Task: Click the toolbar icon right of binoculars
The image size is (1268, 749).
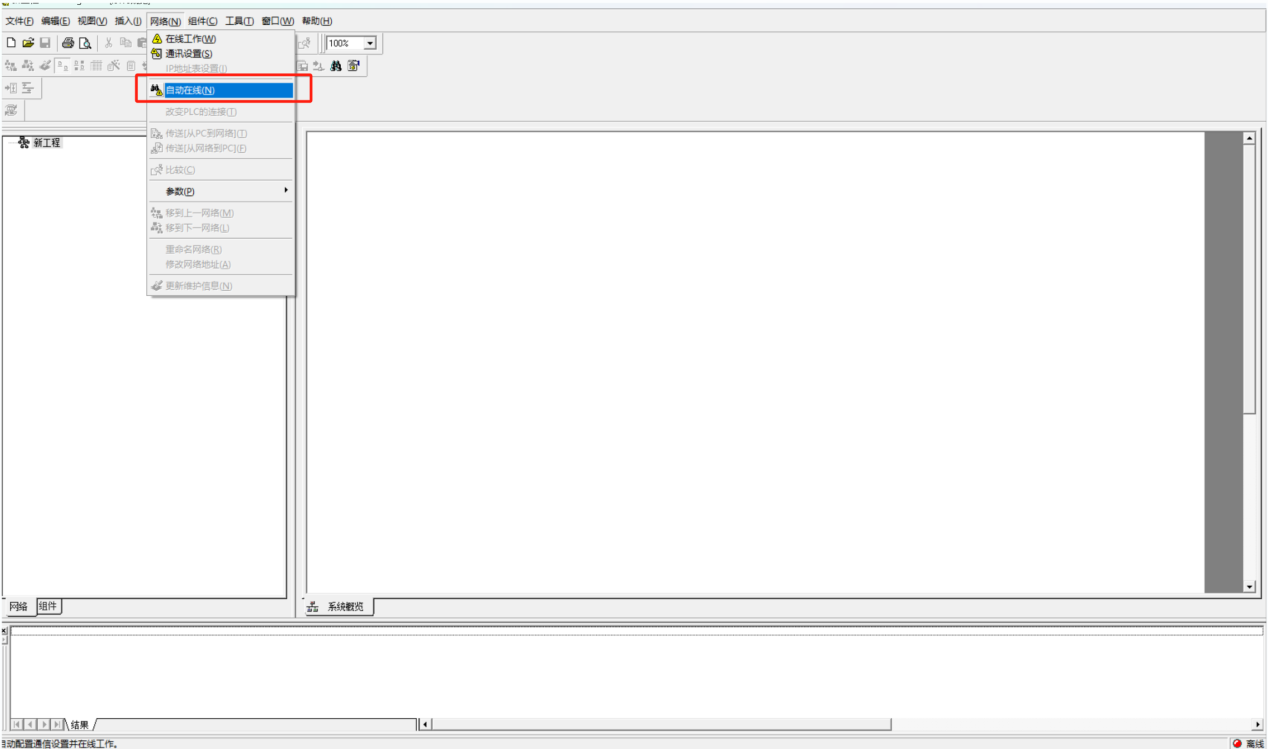Action: coord(353,66)
